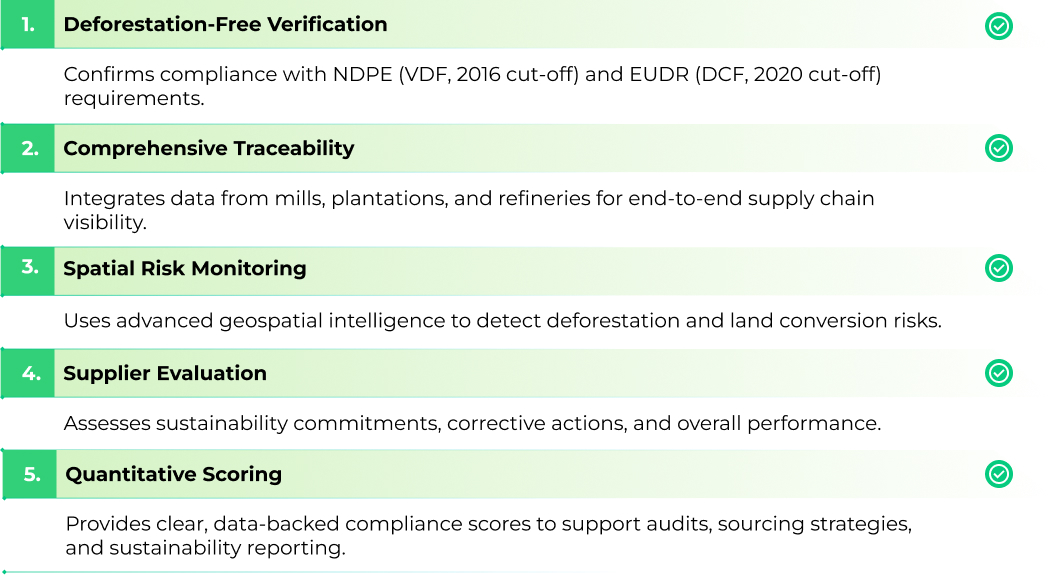
Task: Click the checkmark icon beside Supplier Evaluation
Action: 998,373
